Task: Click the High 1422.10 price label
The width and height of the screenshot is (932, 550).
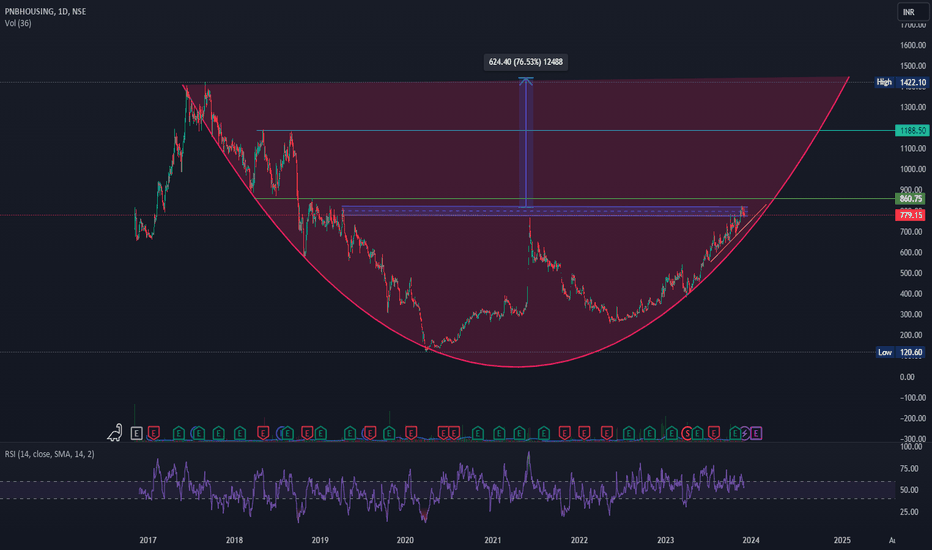Action: pos(901,82)
